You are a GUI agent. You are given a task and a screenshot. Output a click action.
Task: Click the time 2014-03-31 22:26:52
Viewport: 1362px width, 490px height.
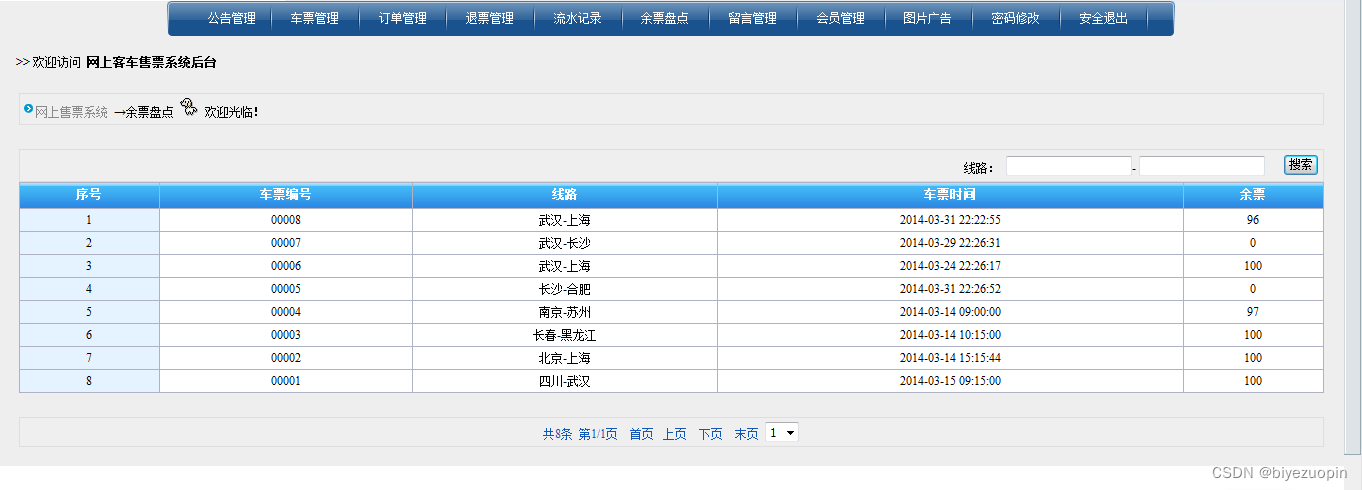(950, 289)
